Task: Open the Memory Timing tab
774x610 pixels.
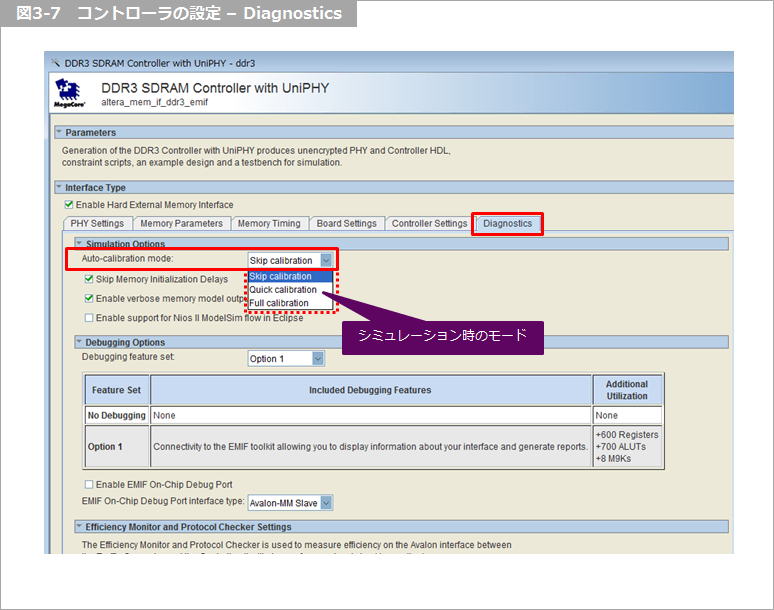Action: click(269, 224)
